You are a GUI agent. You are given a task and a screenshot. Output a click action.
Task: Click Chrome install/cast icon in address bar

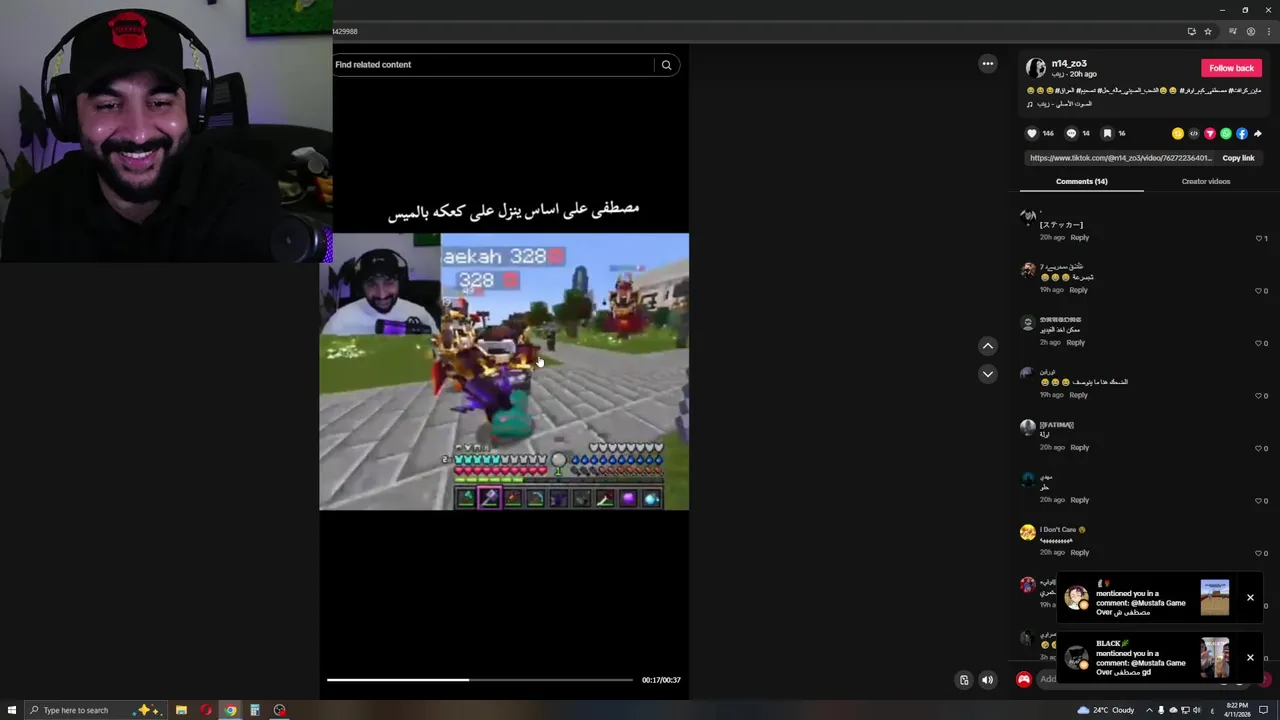1191,31
